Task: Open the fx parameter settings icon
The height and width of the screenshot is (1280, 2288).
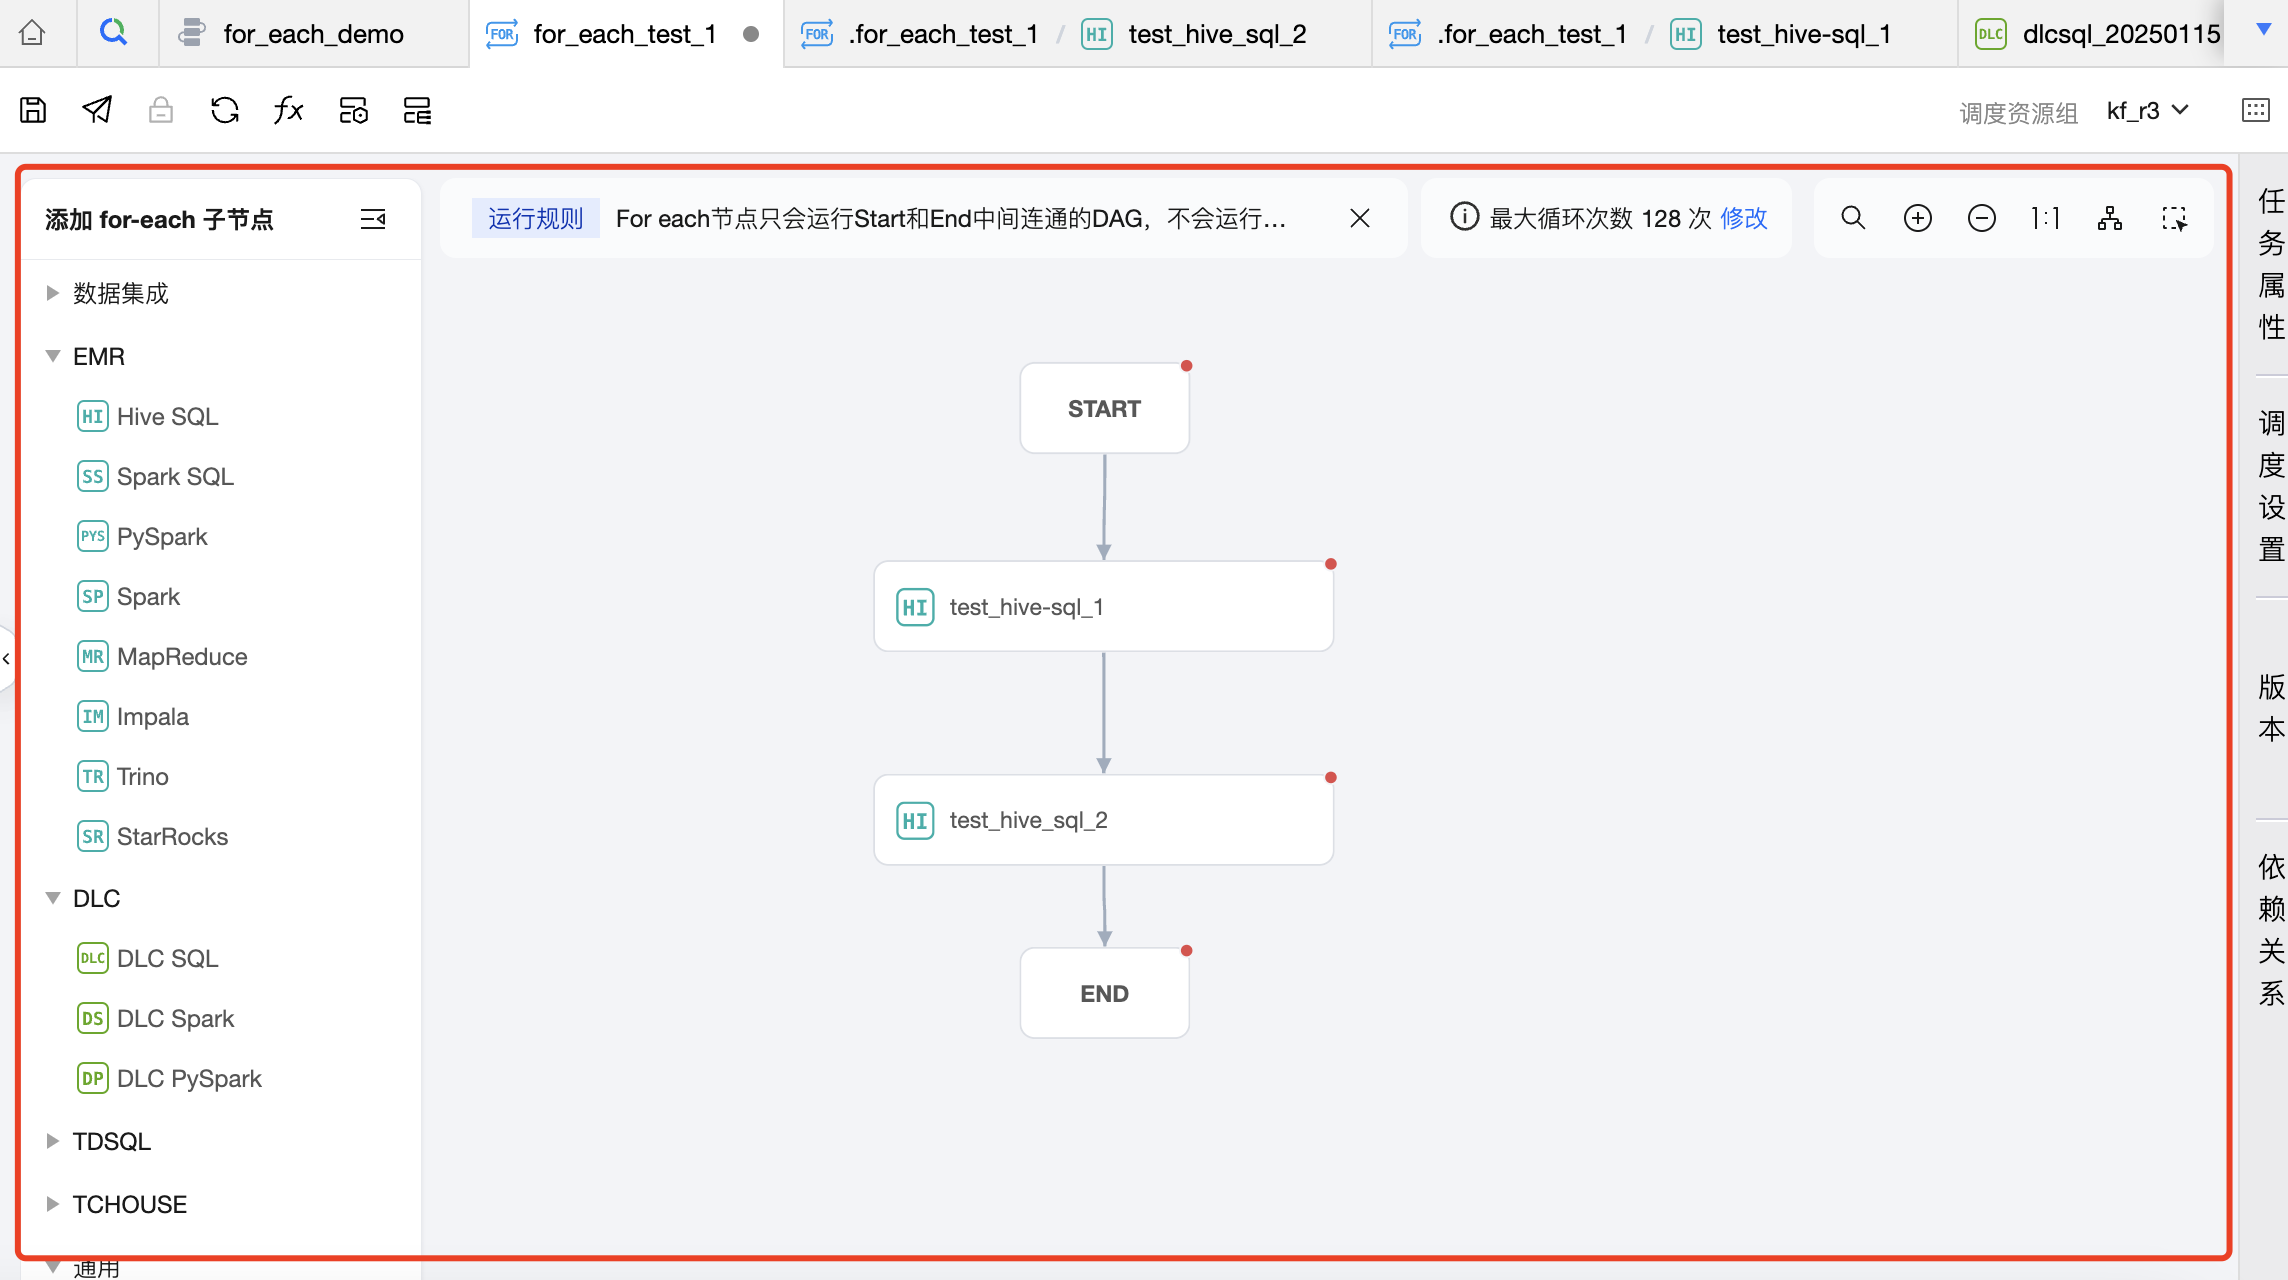Action: point(288,110)
